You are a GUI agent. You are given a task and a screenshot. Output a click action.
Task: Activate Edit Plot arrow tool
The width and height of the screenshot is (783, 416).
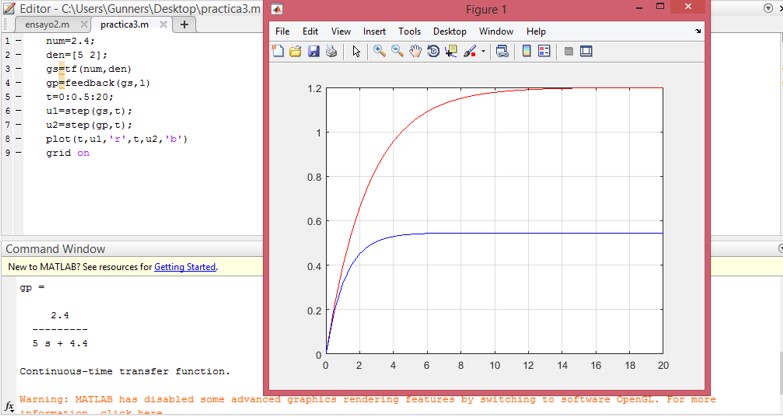click(356, 51)
